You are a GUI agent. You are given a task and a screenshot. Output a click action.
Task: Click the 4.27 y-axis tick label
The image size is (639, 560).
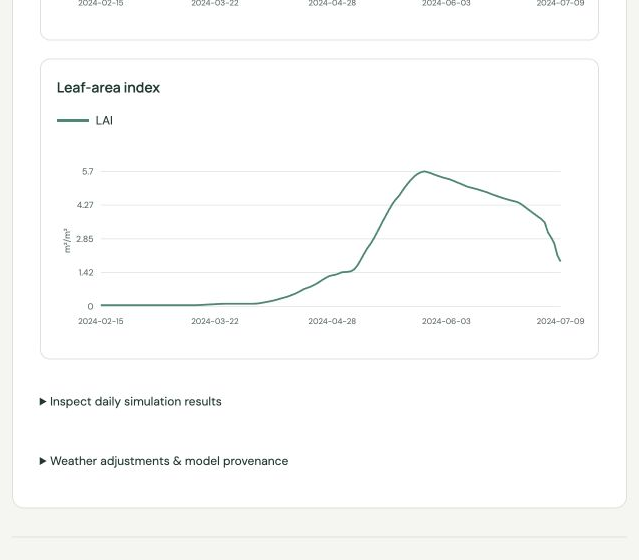(85, 205)
